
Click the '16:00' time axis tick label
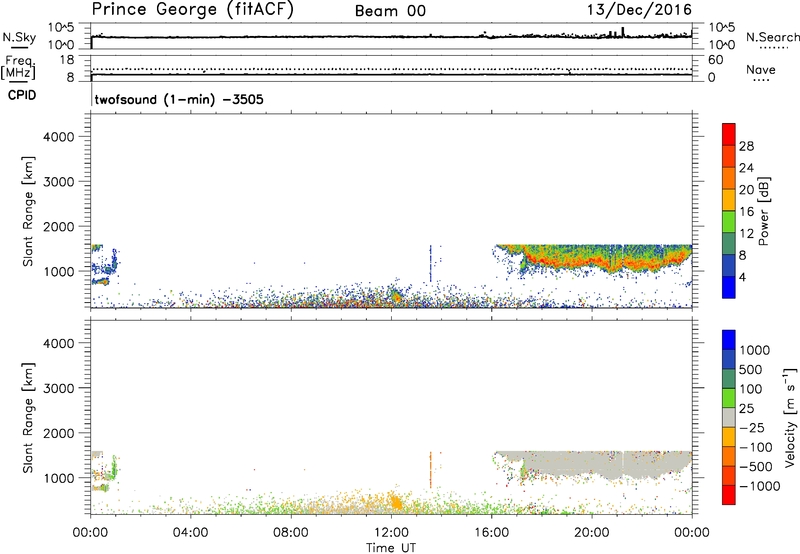click(491, 533)
